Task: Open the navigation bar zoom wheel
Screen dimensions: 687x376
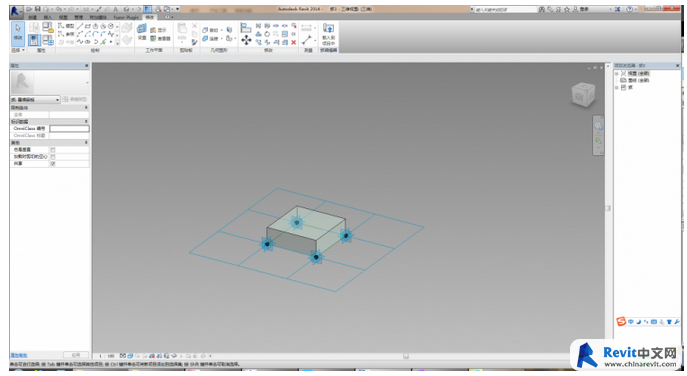Action: (x=598, y=126)
